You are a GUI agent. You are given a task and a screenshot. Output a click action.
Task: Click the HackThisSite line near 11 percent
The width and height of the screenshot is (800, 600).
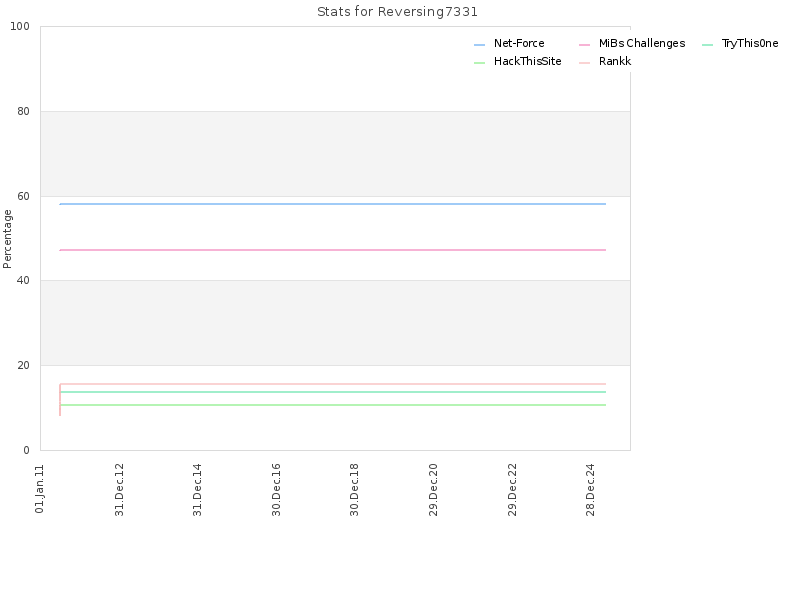[x=333, y=405]
